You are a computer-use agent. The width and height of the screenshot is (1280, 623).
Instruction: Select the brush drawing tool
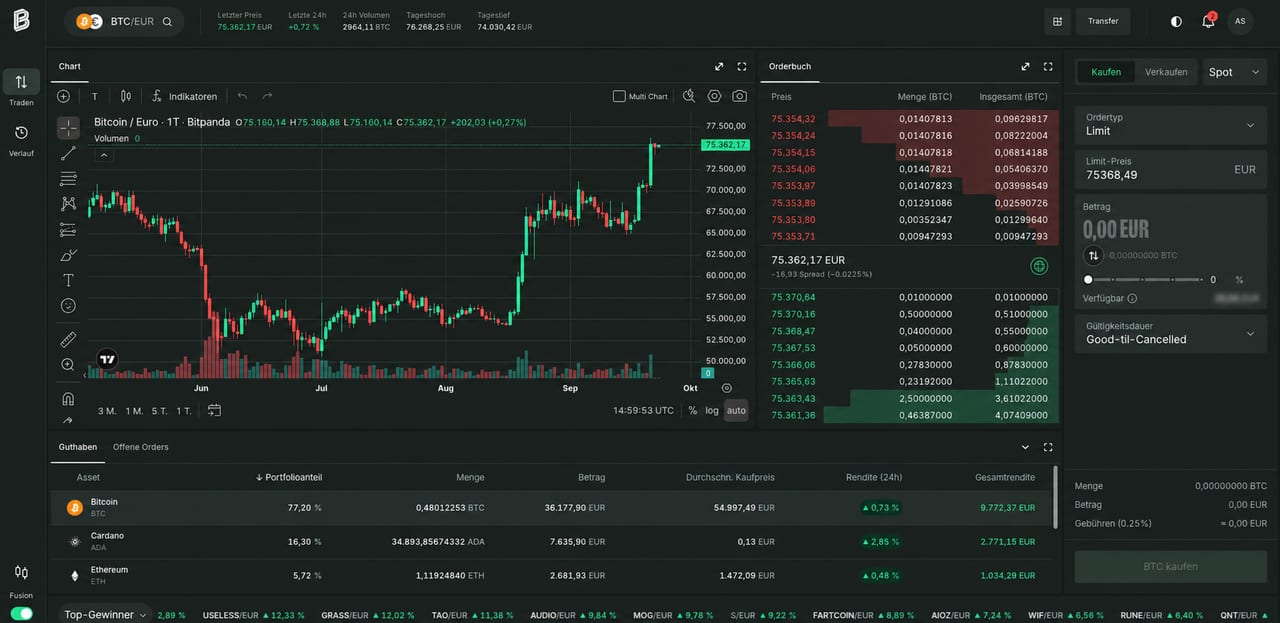tap(68, 255)
